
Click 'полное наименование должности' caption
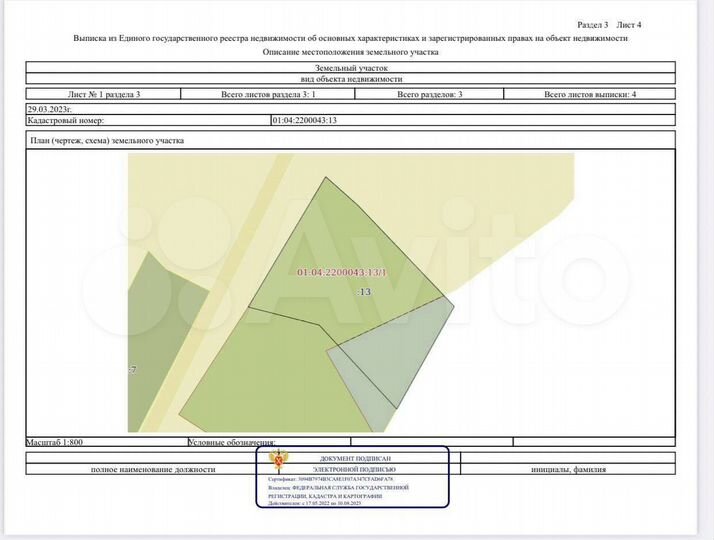(x=153, y=468)
